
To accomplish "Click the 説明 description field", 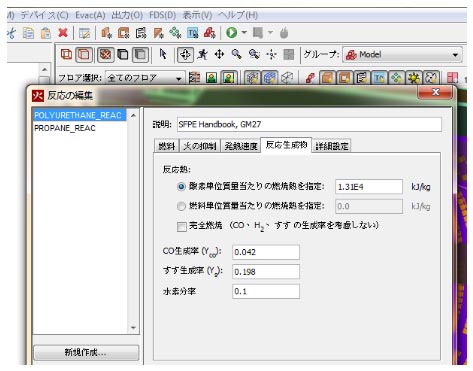I will 309,124.
